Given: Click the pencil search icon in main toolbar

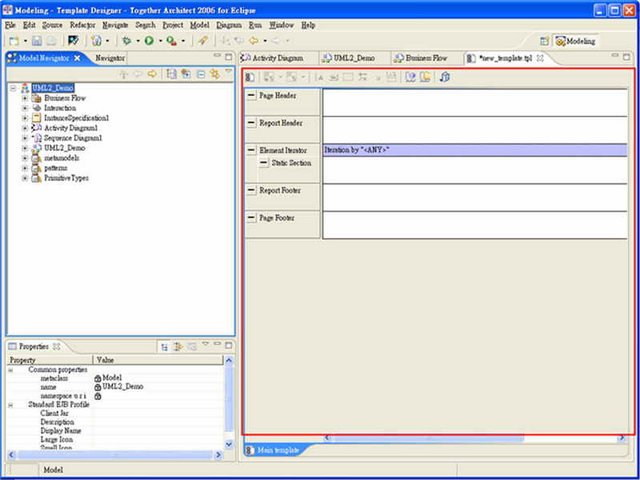Looking at the screenshot, I should coord(203,40).
